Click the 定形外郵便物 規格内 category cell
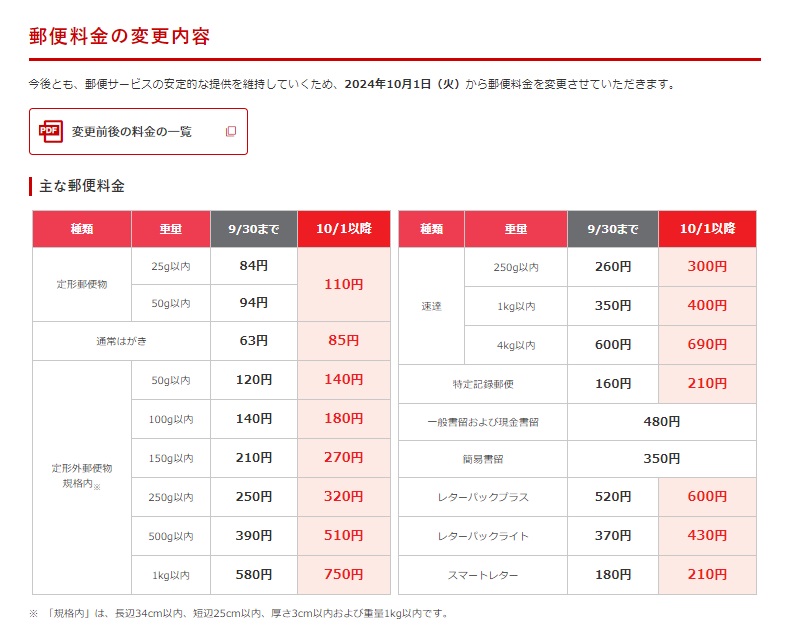Screen dimensions: 796x639 (x=82, y=476)
